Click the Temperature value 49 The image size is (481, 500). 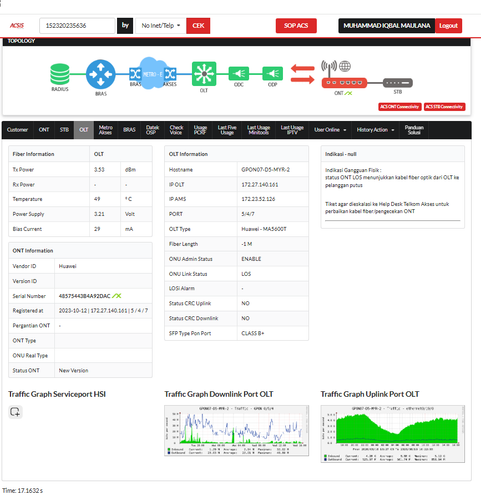click(x=97, y=199)
